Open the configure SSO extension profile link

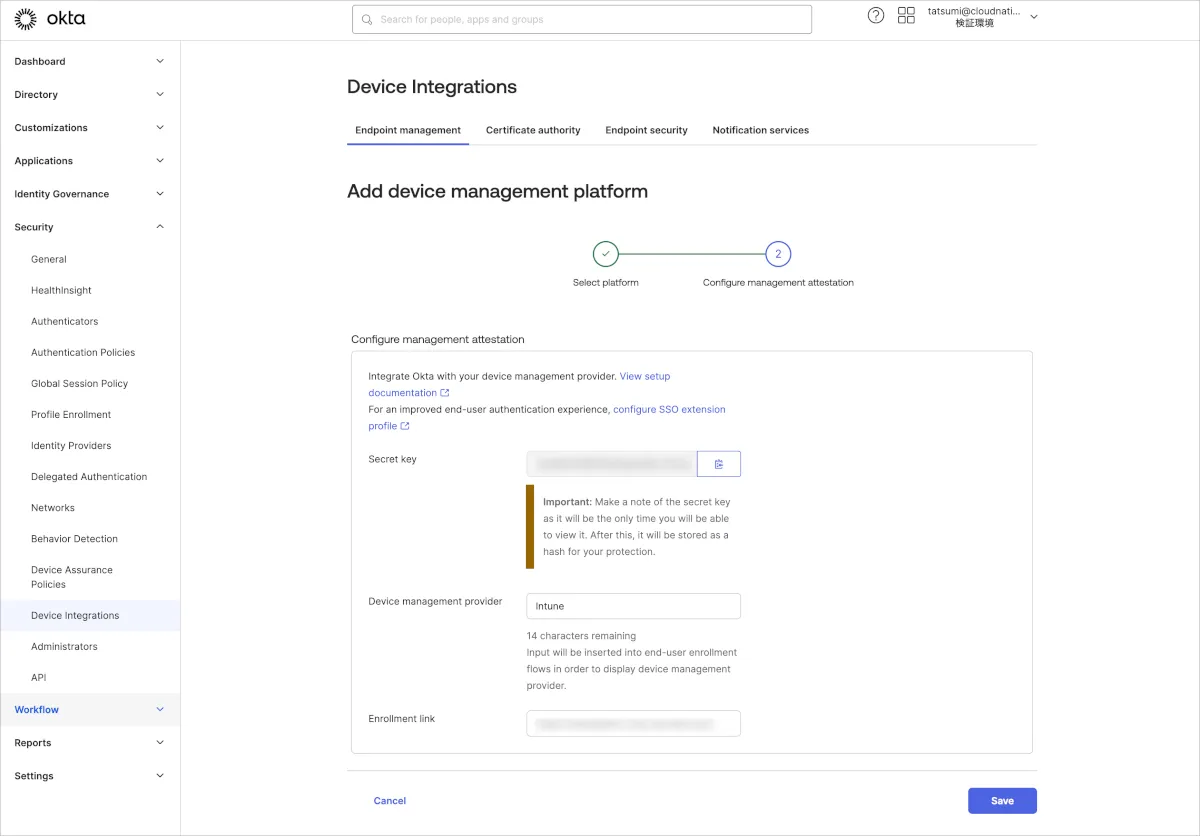click(x=668, y=410)
